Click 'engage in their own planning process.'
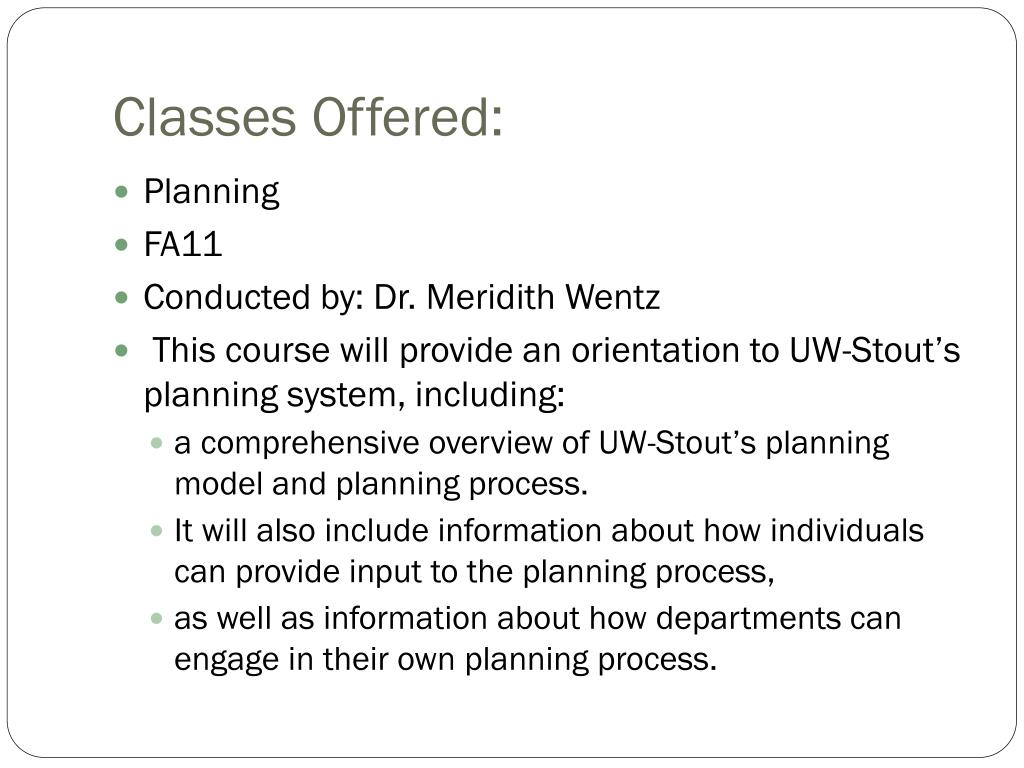The width and height of the screenshot is (1024, 768). tap(445, 660)
